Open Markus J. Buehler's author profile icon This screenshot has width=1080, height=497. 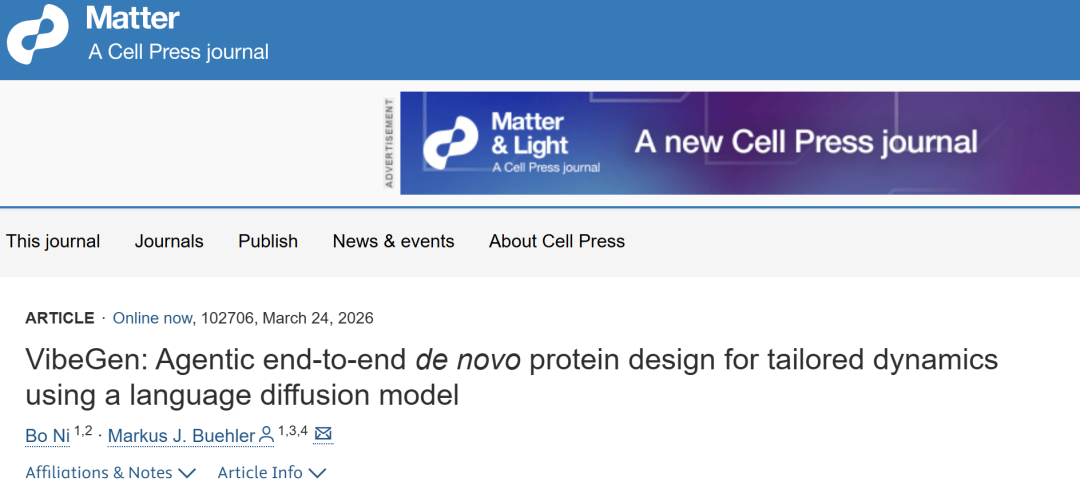[266, 436]
